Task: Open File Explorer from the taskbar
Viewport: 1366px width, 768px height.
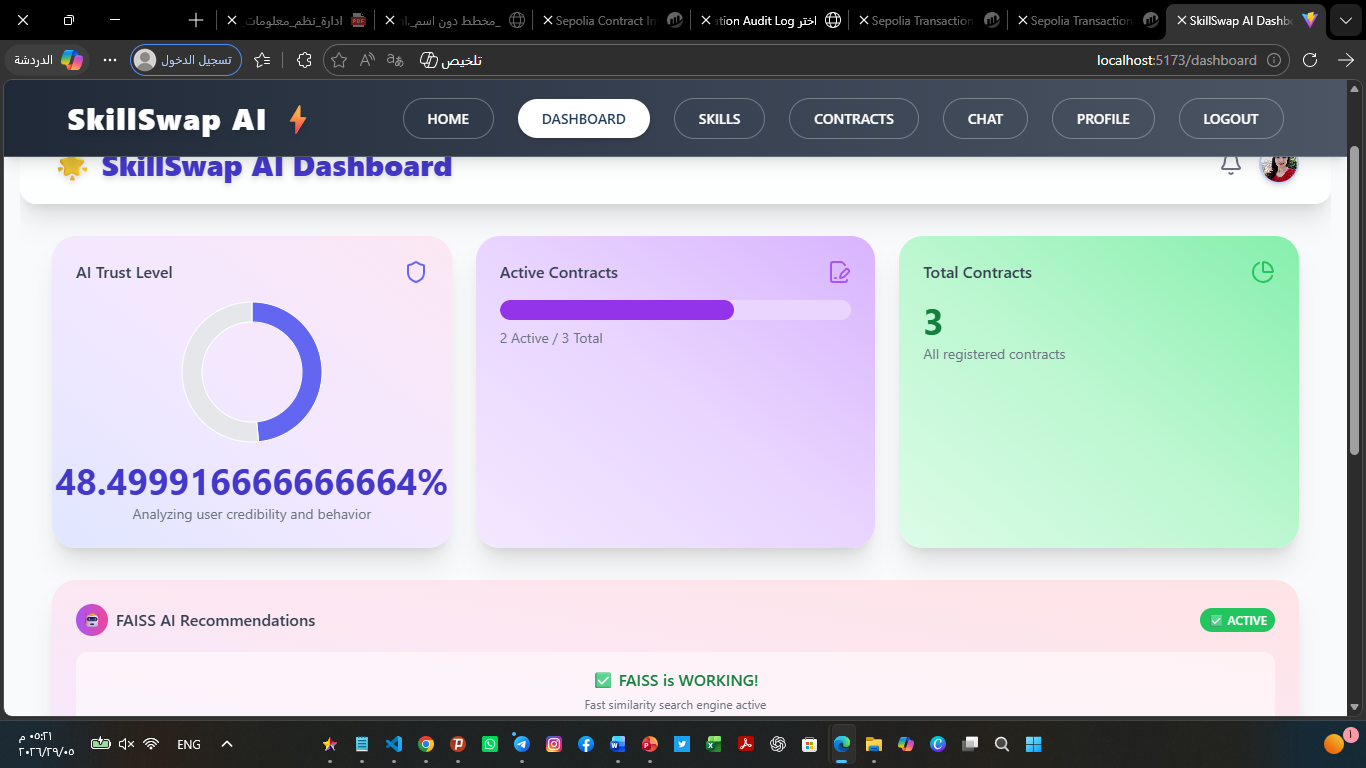Action: click(x=874, y=744)
